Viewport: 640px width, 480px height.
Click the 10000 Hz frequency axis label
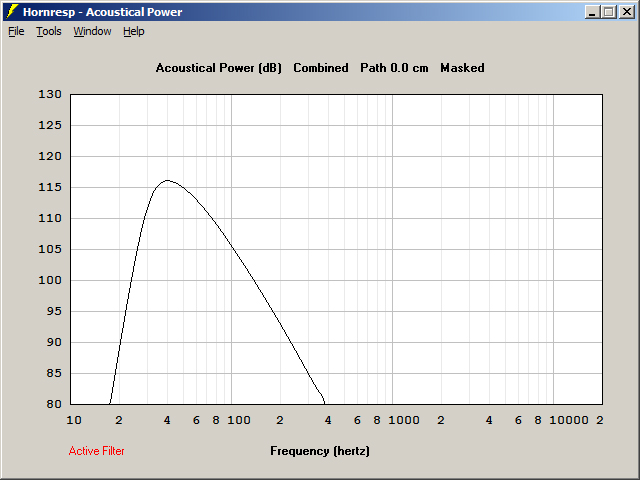(569, 420)
